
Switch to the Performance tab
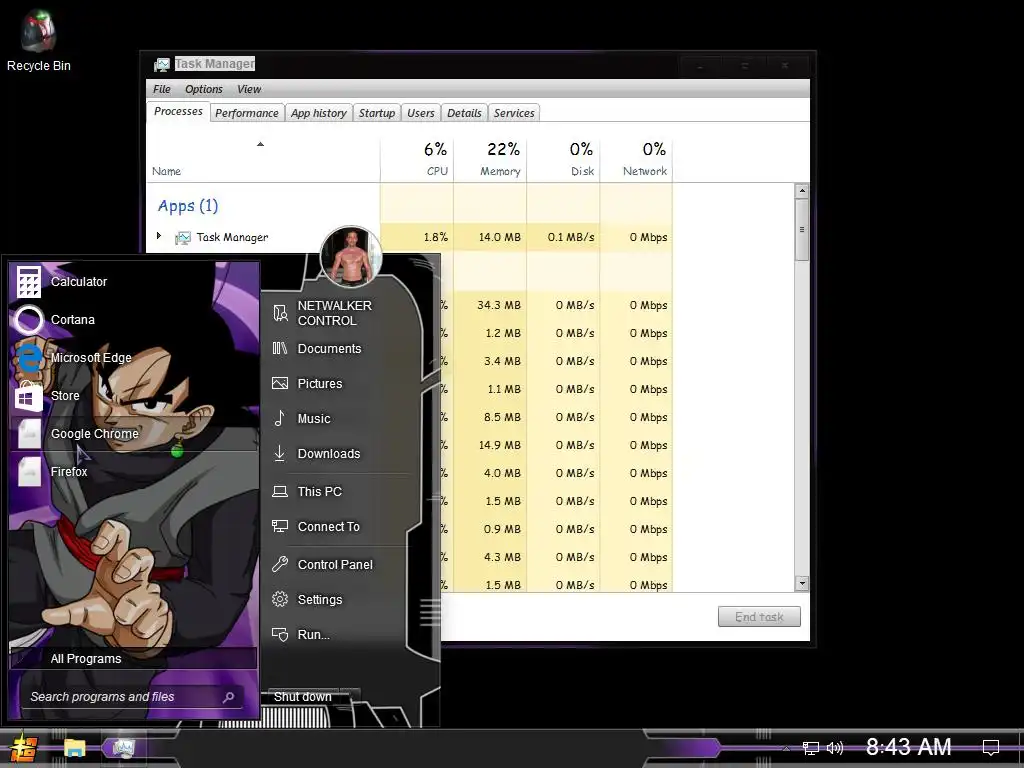[247, 113]
